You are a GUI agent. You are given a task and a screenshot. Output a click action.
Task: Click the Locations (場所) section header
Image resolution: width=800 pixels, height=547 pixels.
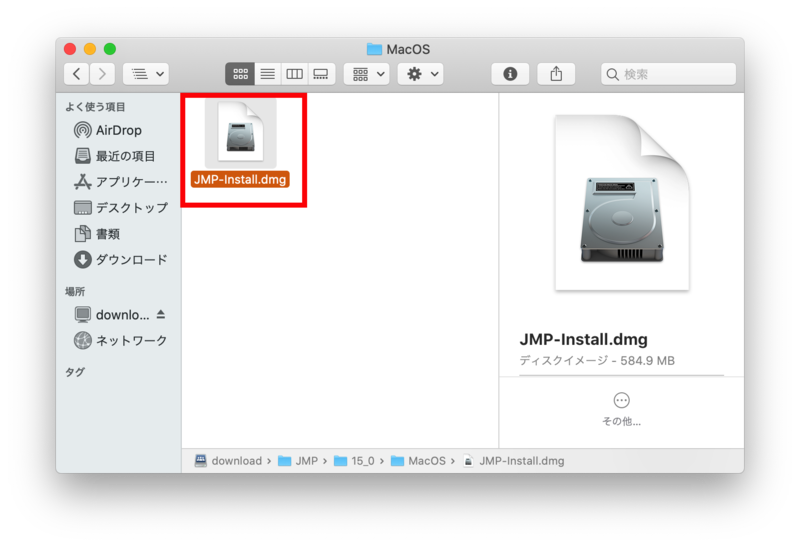pyautogui.click(x=75, y=291)
